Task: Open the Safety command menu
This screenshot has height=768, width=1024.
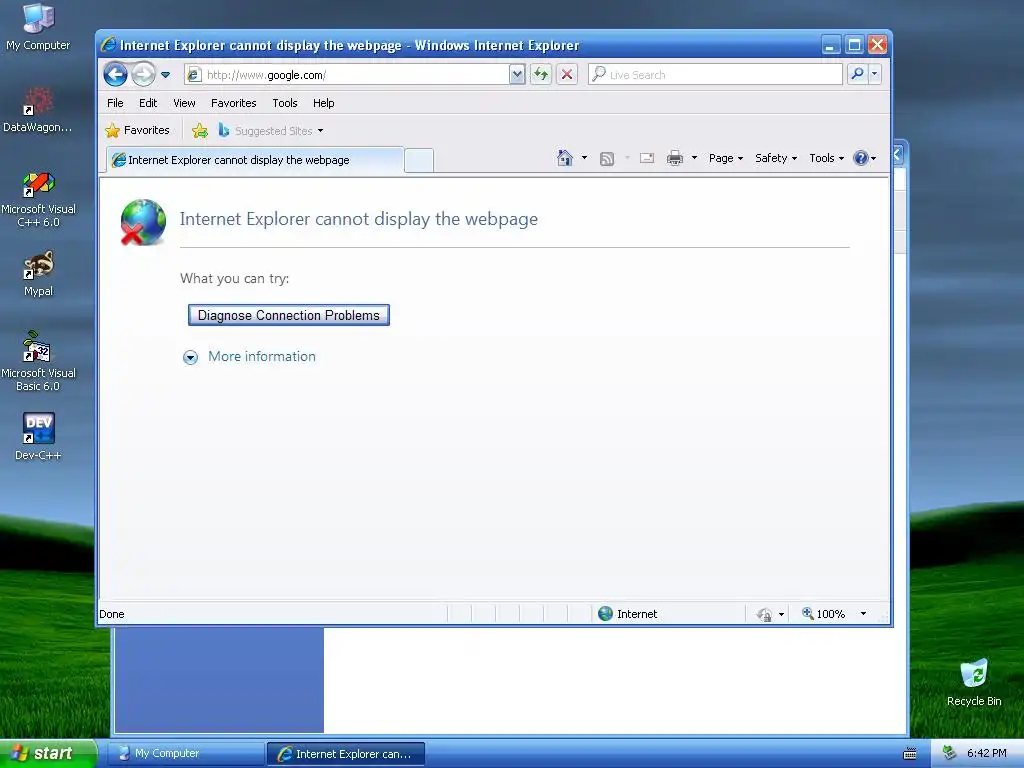Action: (776, 158)
